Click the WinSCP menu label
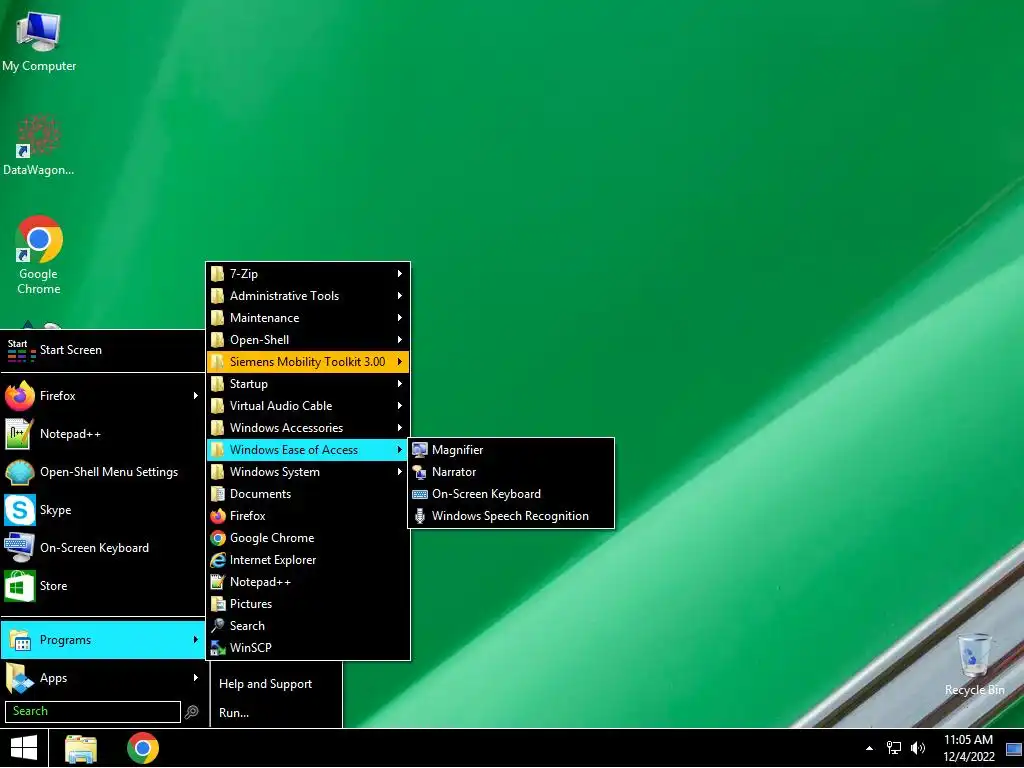The height and width of the screenshot is (768, 1024). tap(250, 648)
